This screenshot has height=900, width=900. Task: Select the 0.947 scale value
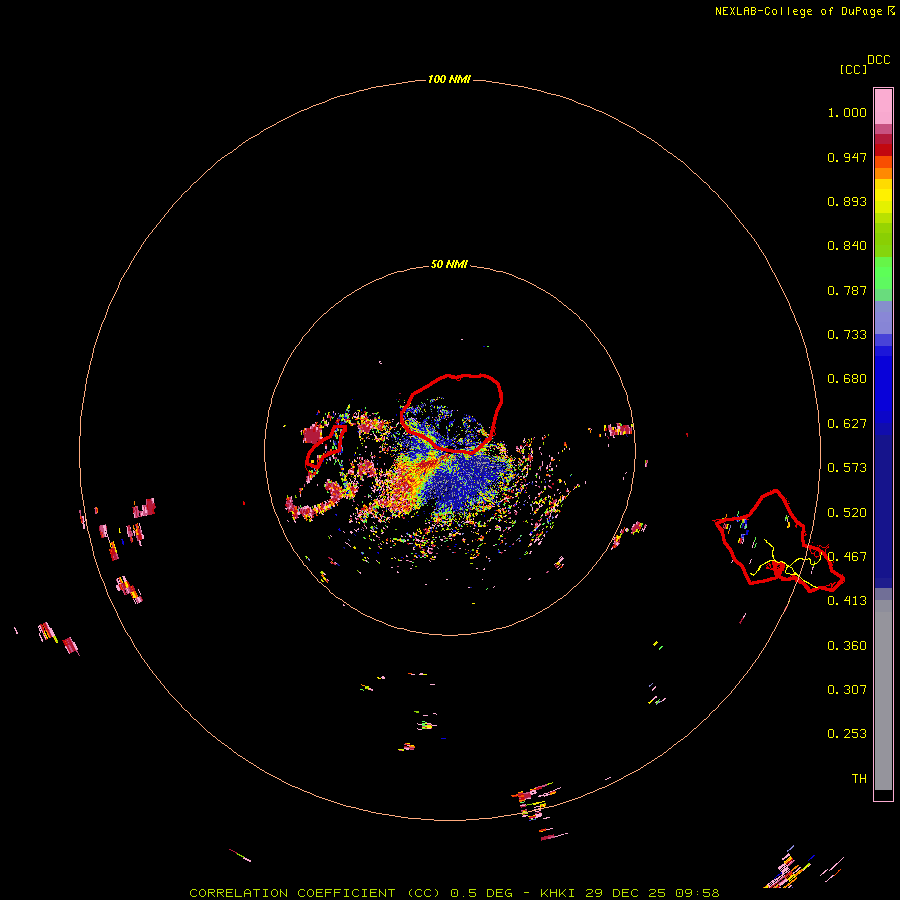click(x=847, y=157)
